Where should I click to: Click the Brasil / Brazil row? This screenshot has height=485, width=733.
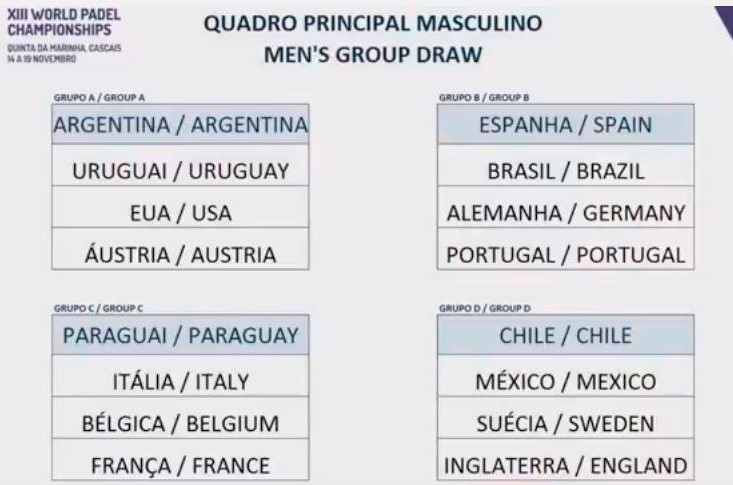click(x=566, y=165)
